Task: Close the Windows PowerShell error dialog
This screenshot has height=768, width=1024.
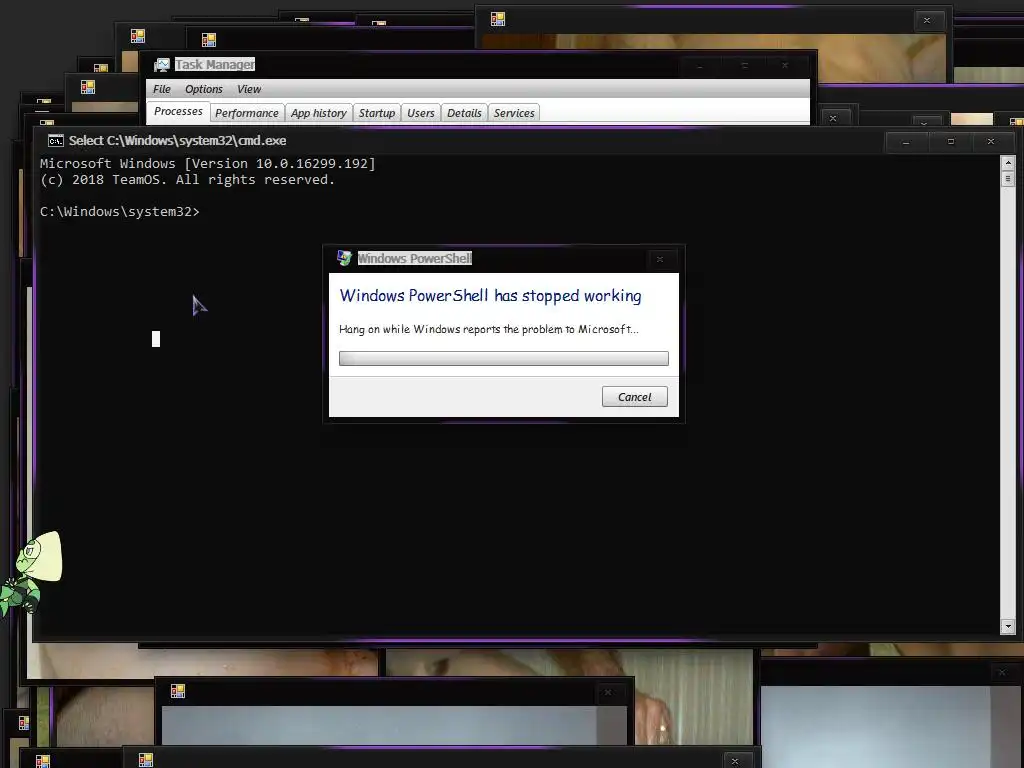Action: pyautogui.click(x=660, y=259)
